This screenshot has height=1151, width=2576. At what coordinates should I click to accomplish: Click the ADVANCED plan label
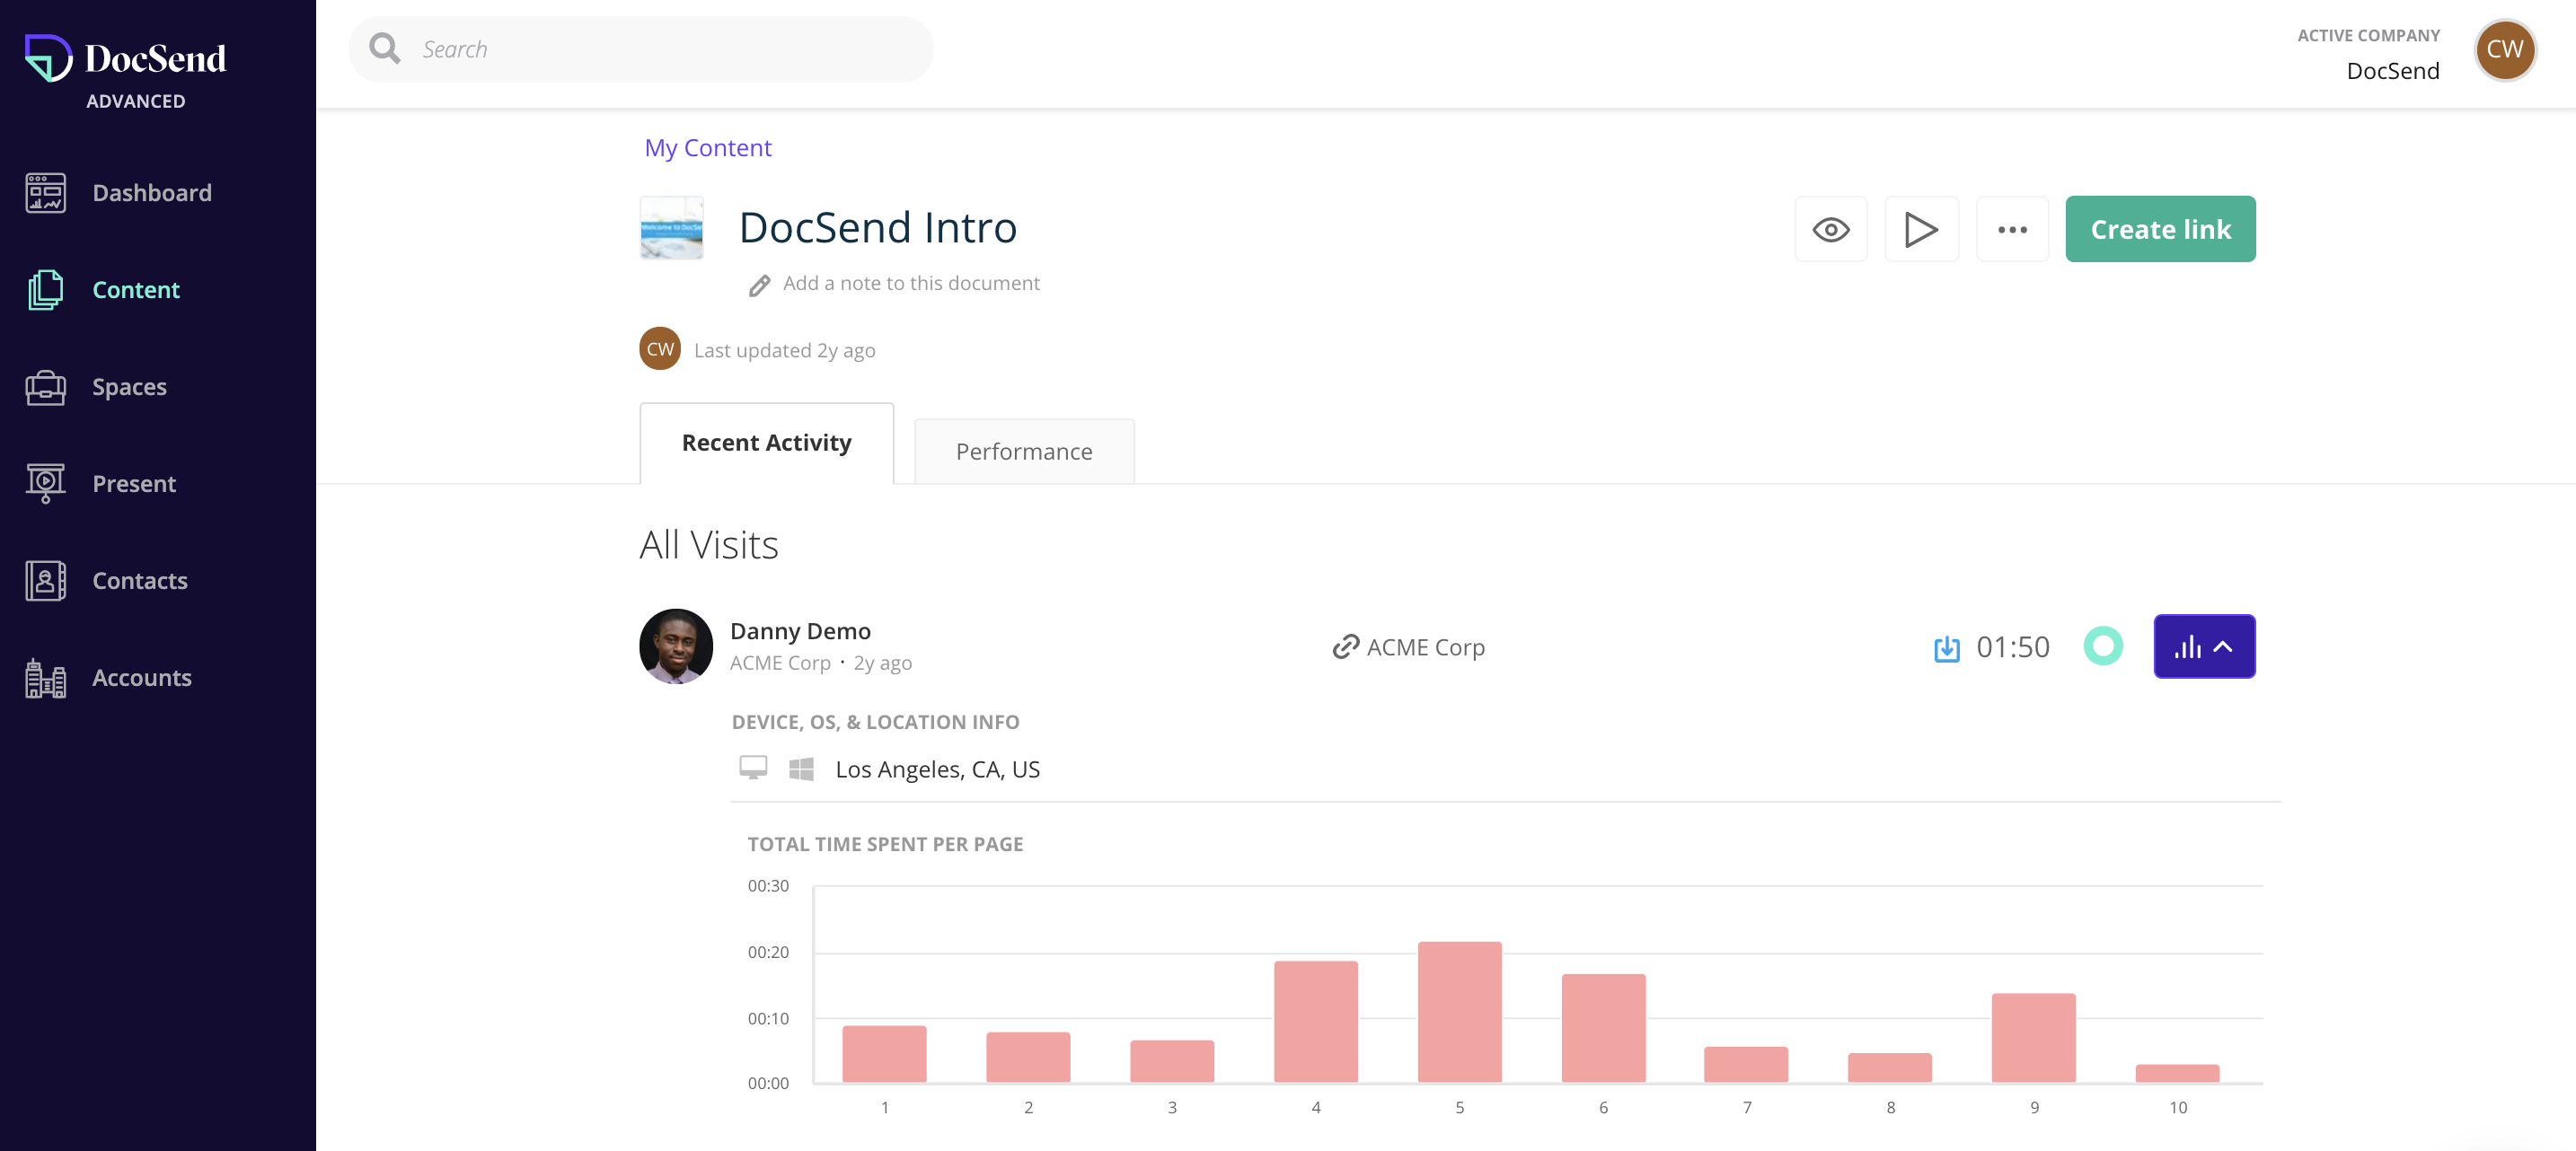(x=136, y=101)
